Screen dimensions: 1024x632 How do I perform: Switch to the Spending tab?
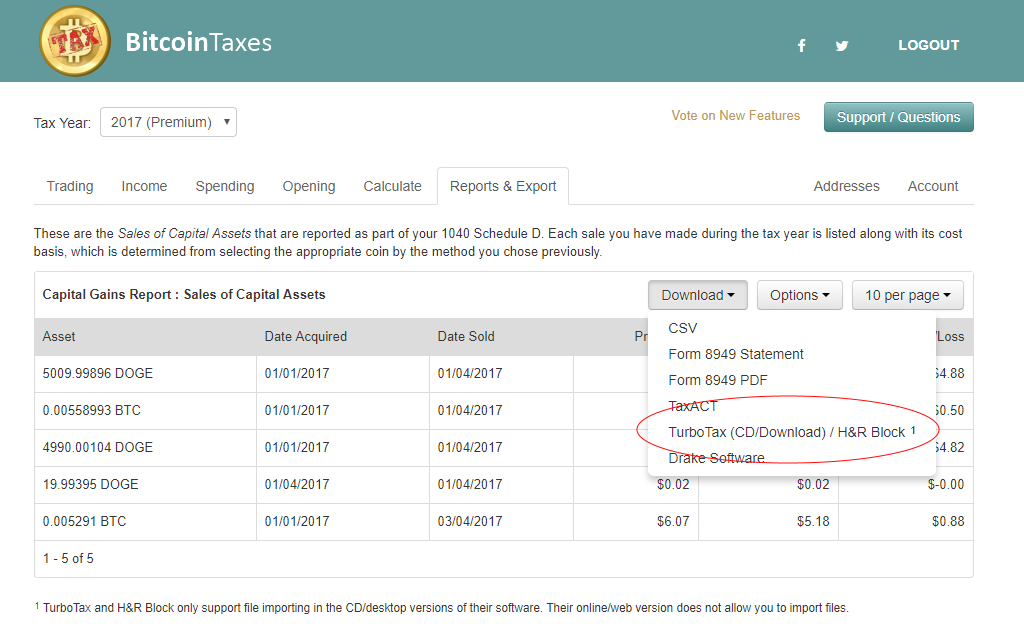[x=225, y=186]
